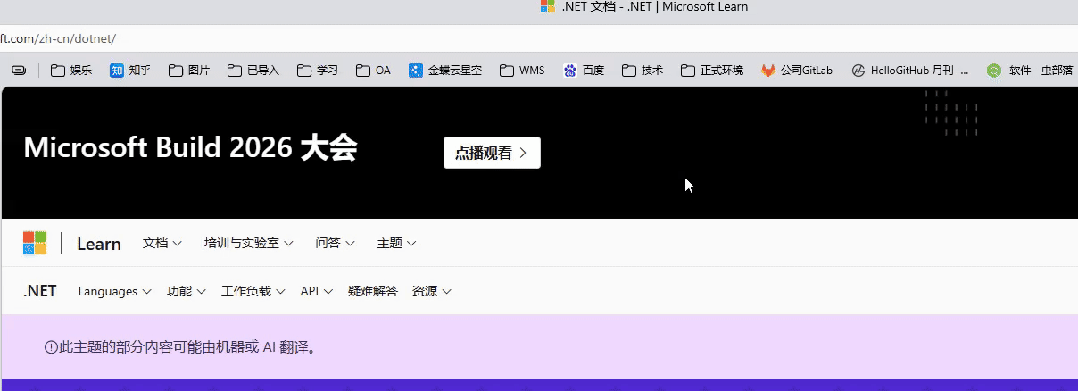Image resolution: width=1078 pixels, height=391 pixels.
Task: Click the 此主题的部分内容可能由机器或 AI 翻译 notice text
Action: click(x=188, y=348)
